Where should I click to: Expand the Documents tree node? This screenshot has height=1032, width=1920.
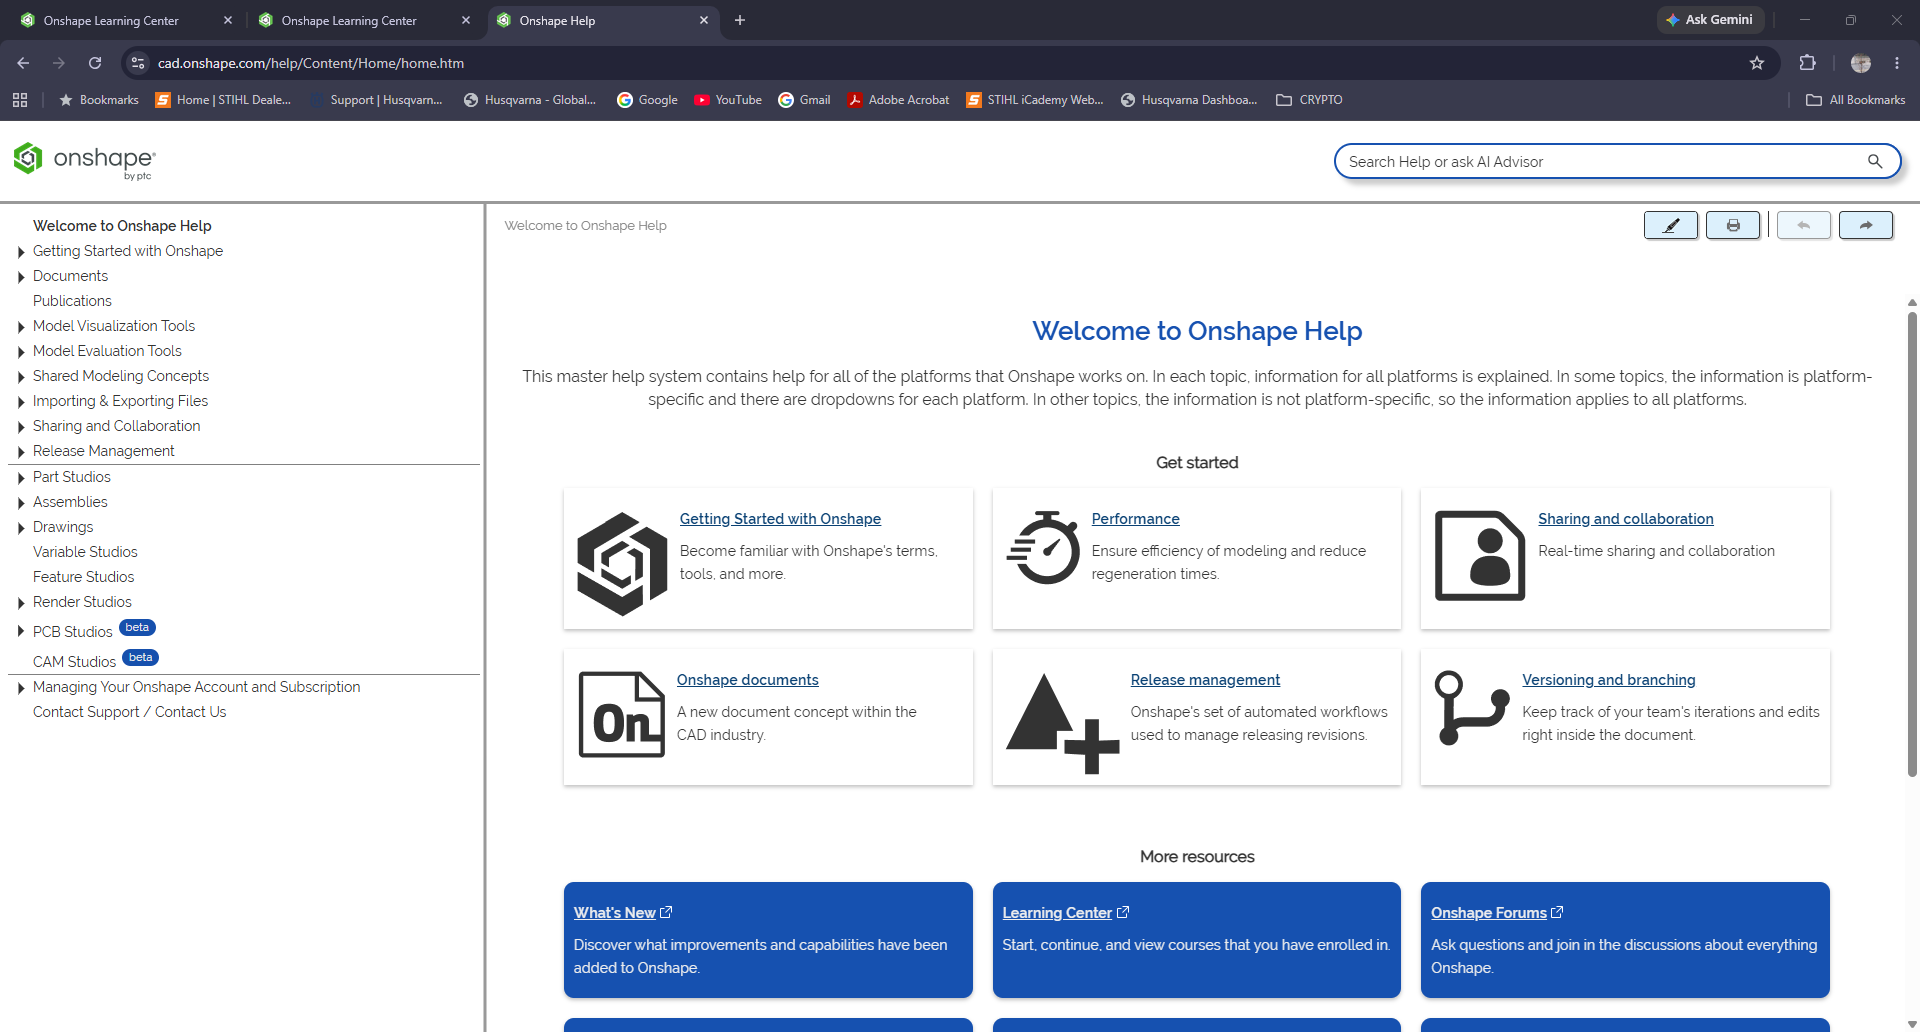click(21, 277)
